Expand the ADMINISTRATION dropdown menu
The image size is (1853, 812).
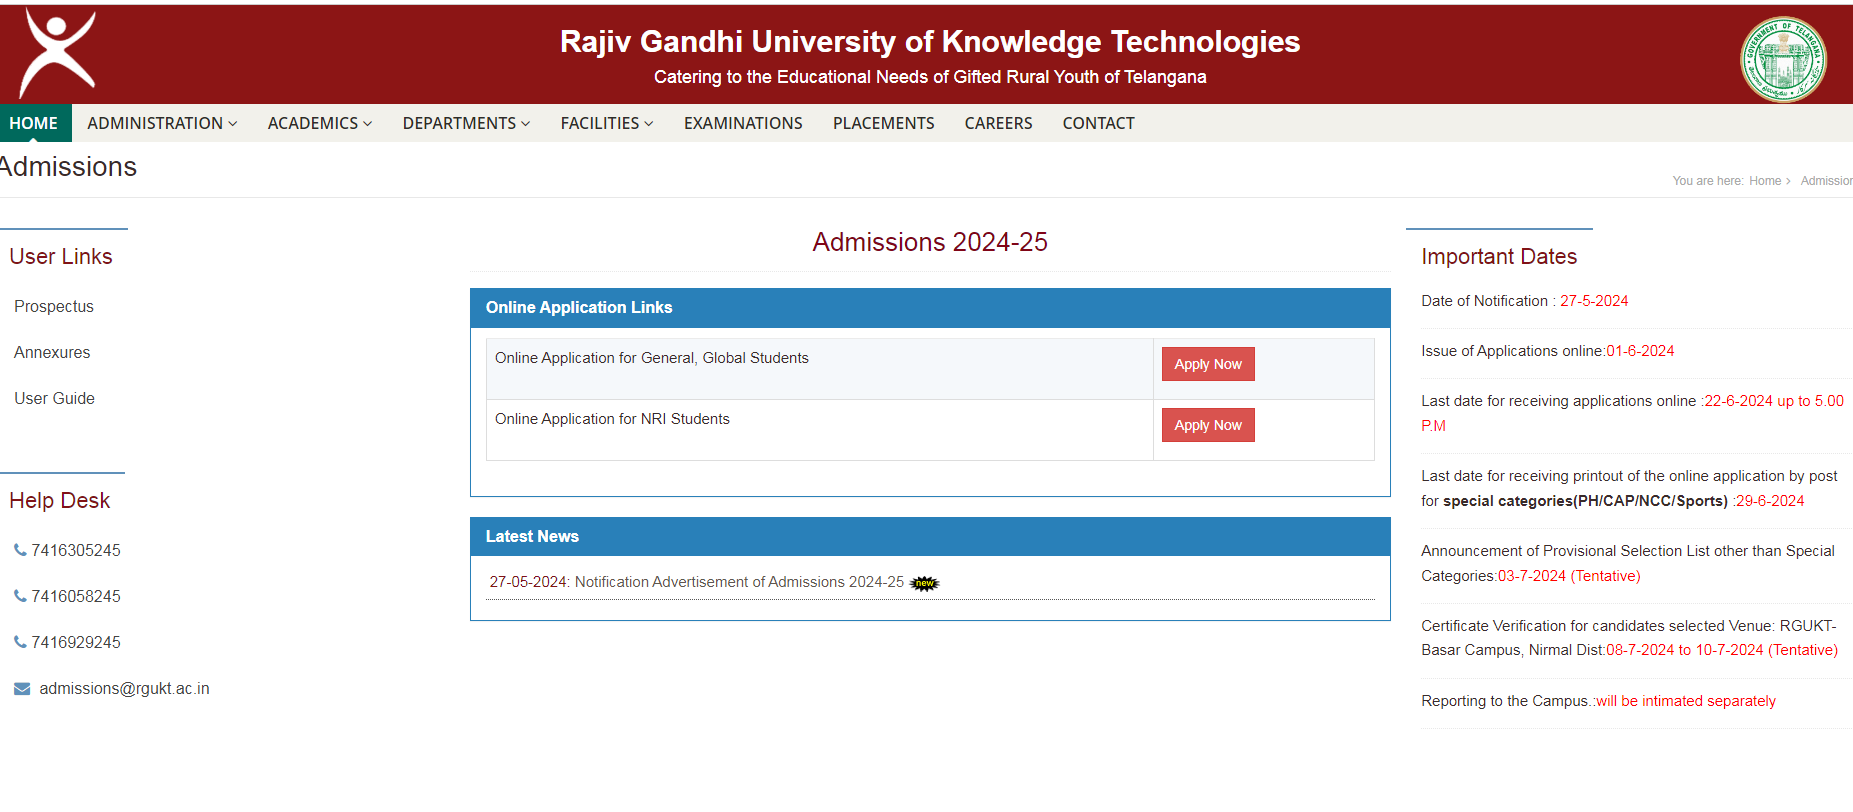click(162, 123)
